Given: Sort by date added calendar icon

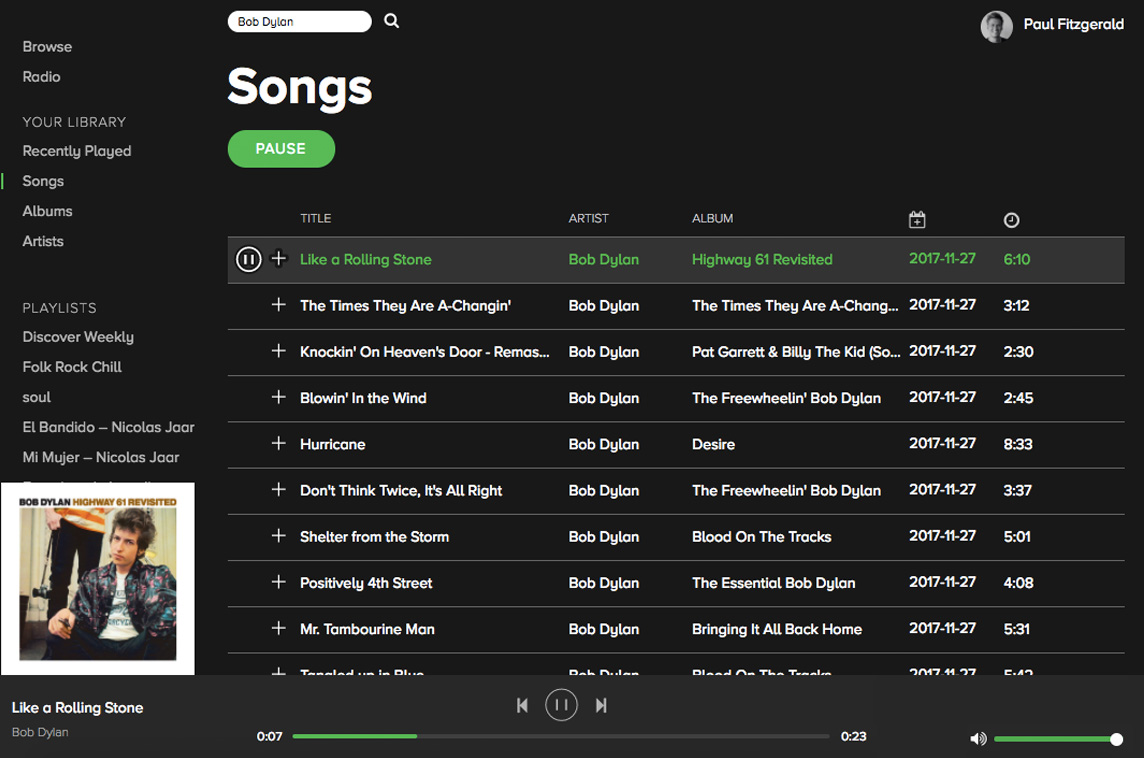Looking at the screenshot, I should tap(917, 220).
